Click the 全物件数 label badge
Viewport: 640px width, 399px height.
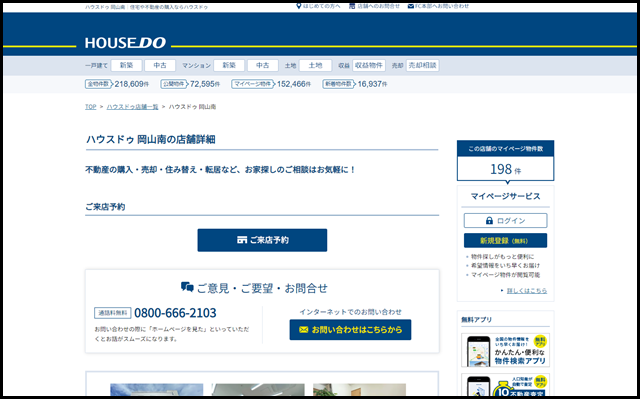click(x=98, y=84)
